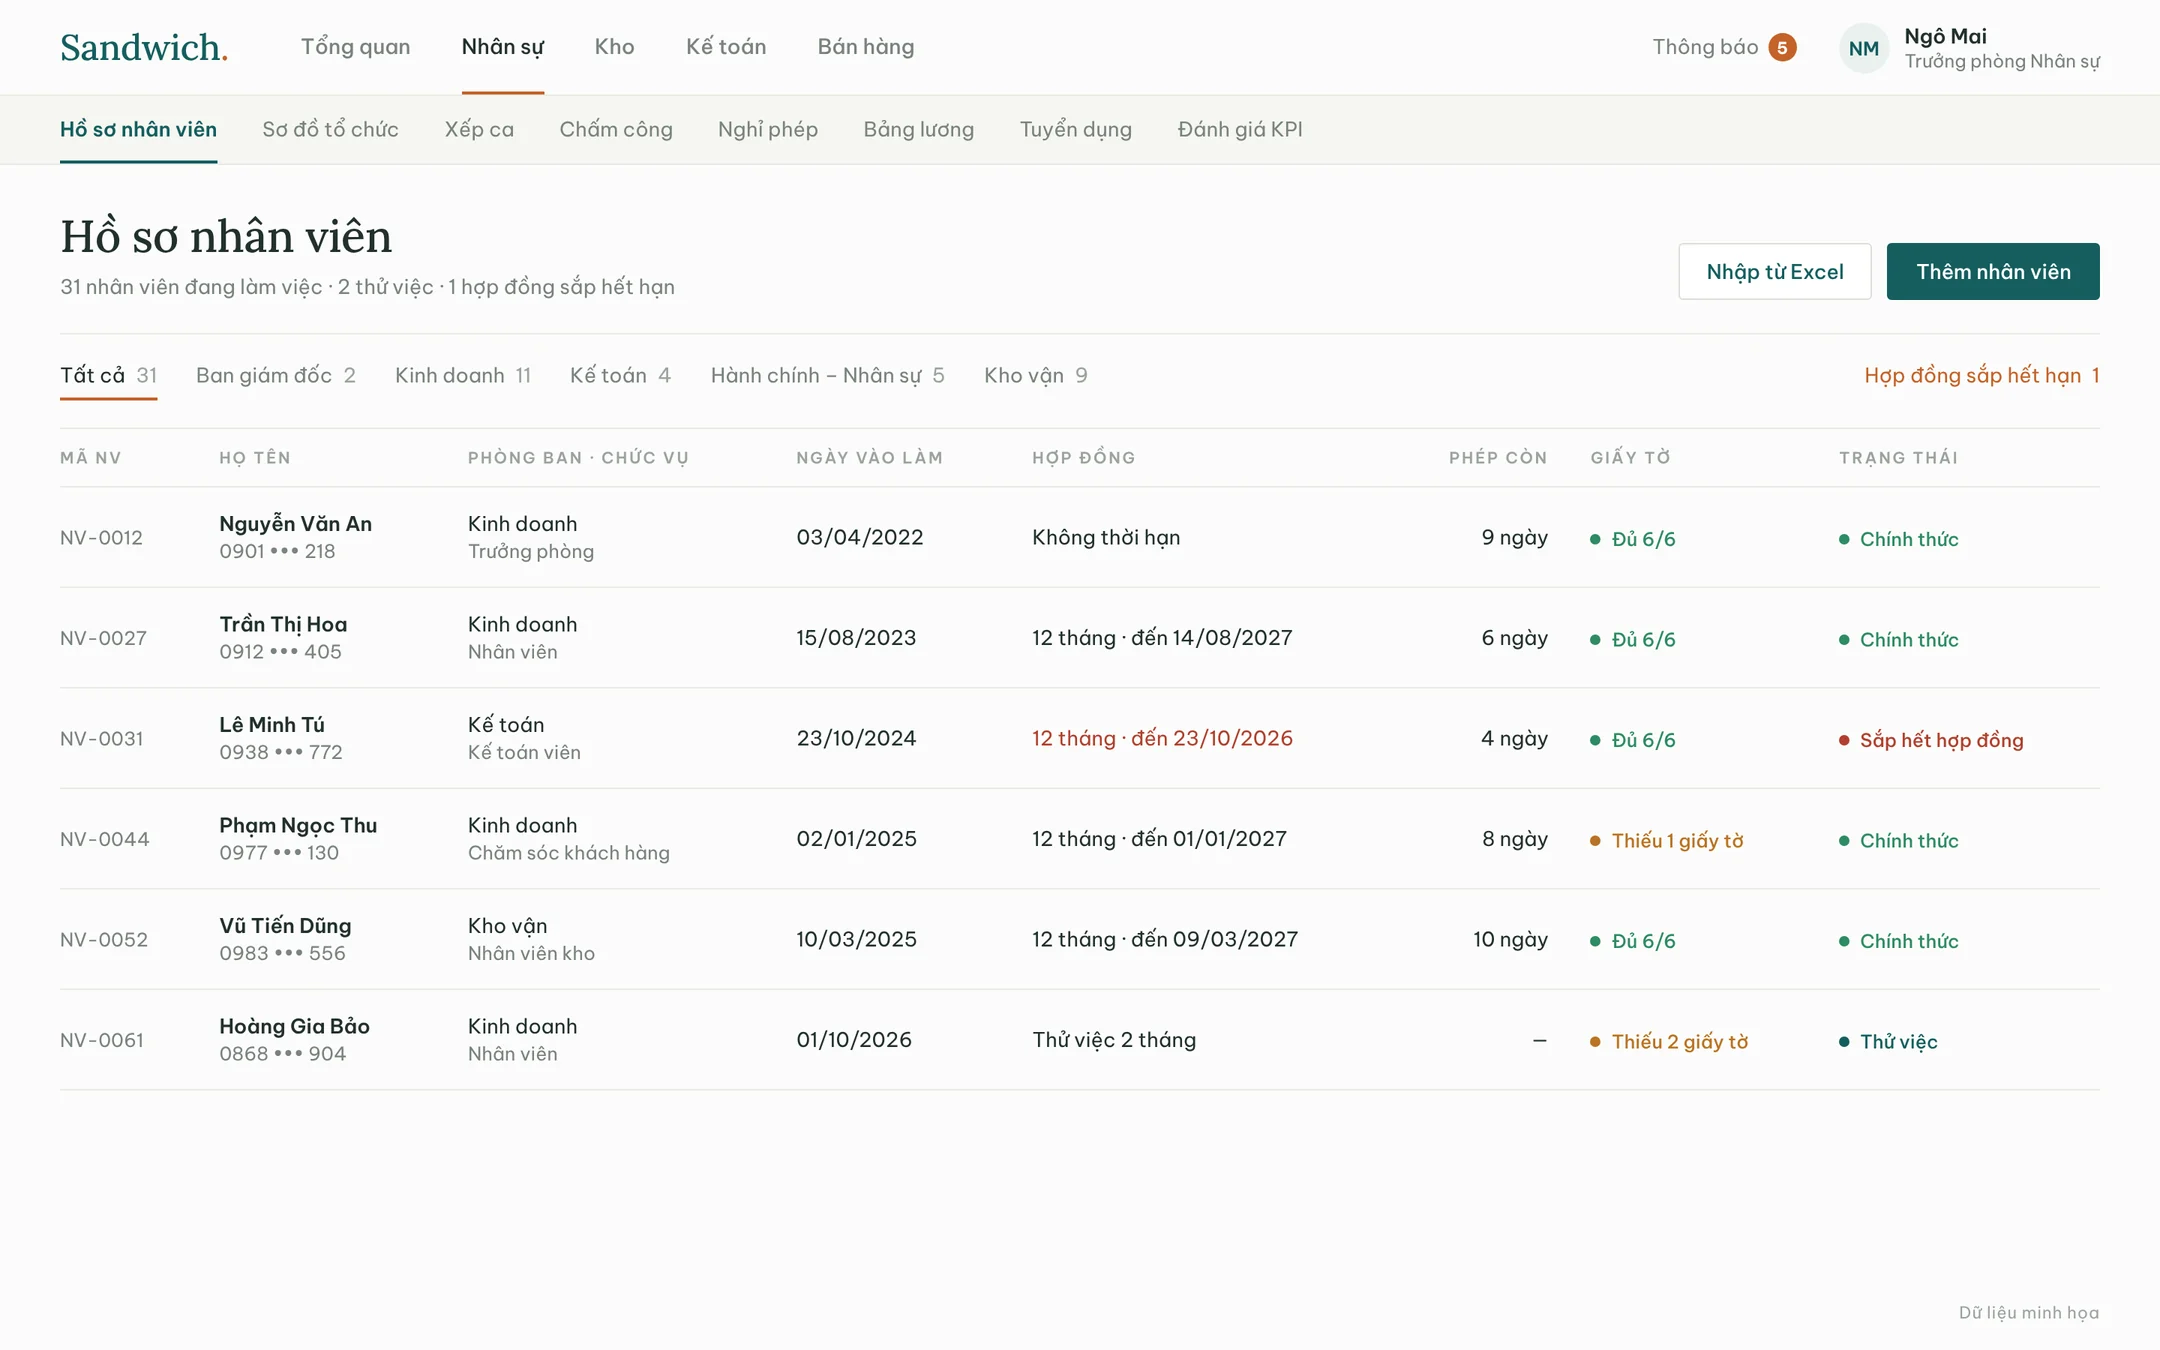Switch to the Tuyển dụng tab
The image size is (2160, 1350).
click(x=1076, y=129)
